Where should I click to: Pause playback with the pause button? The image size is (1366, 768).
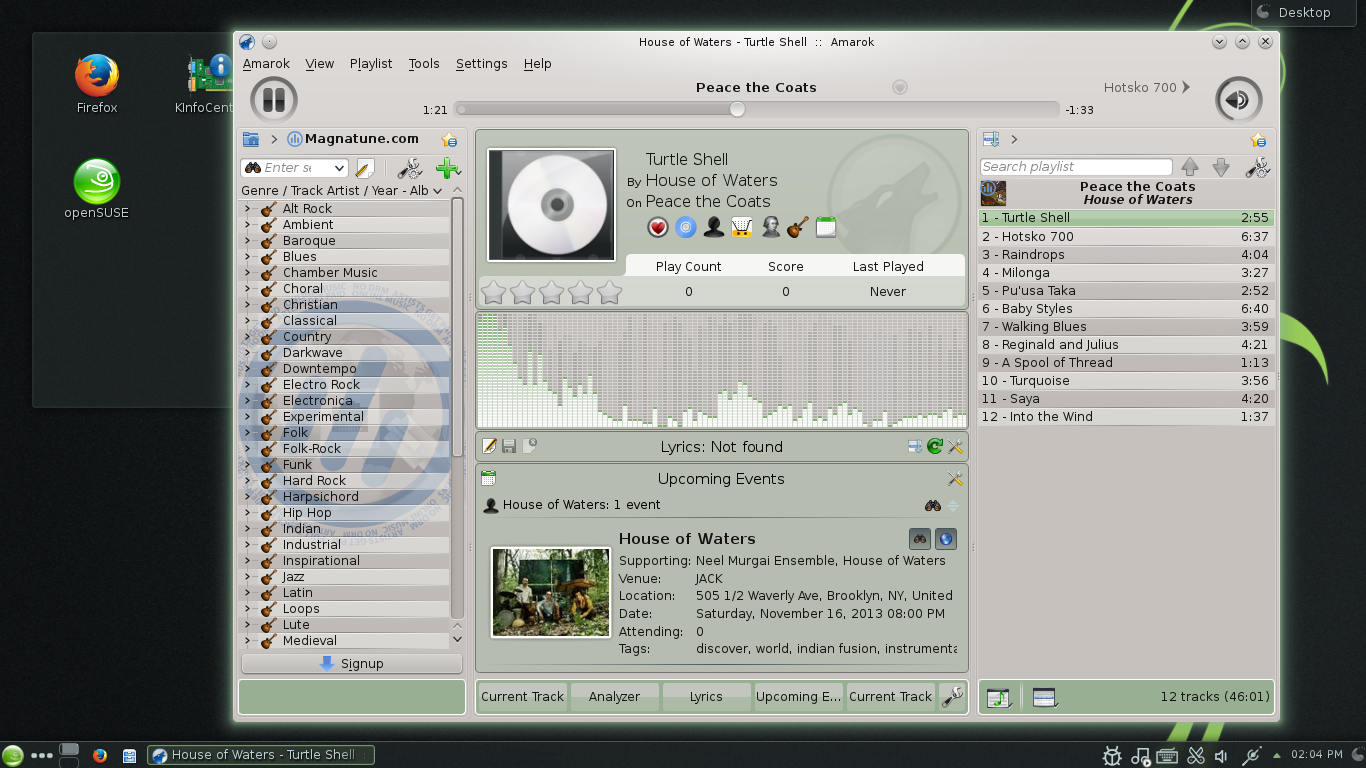click(x=273, y=99)
